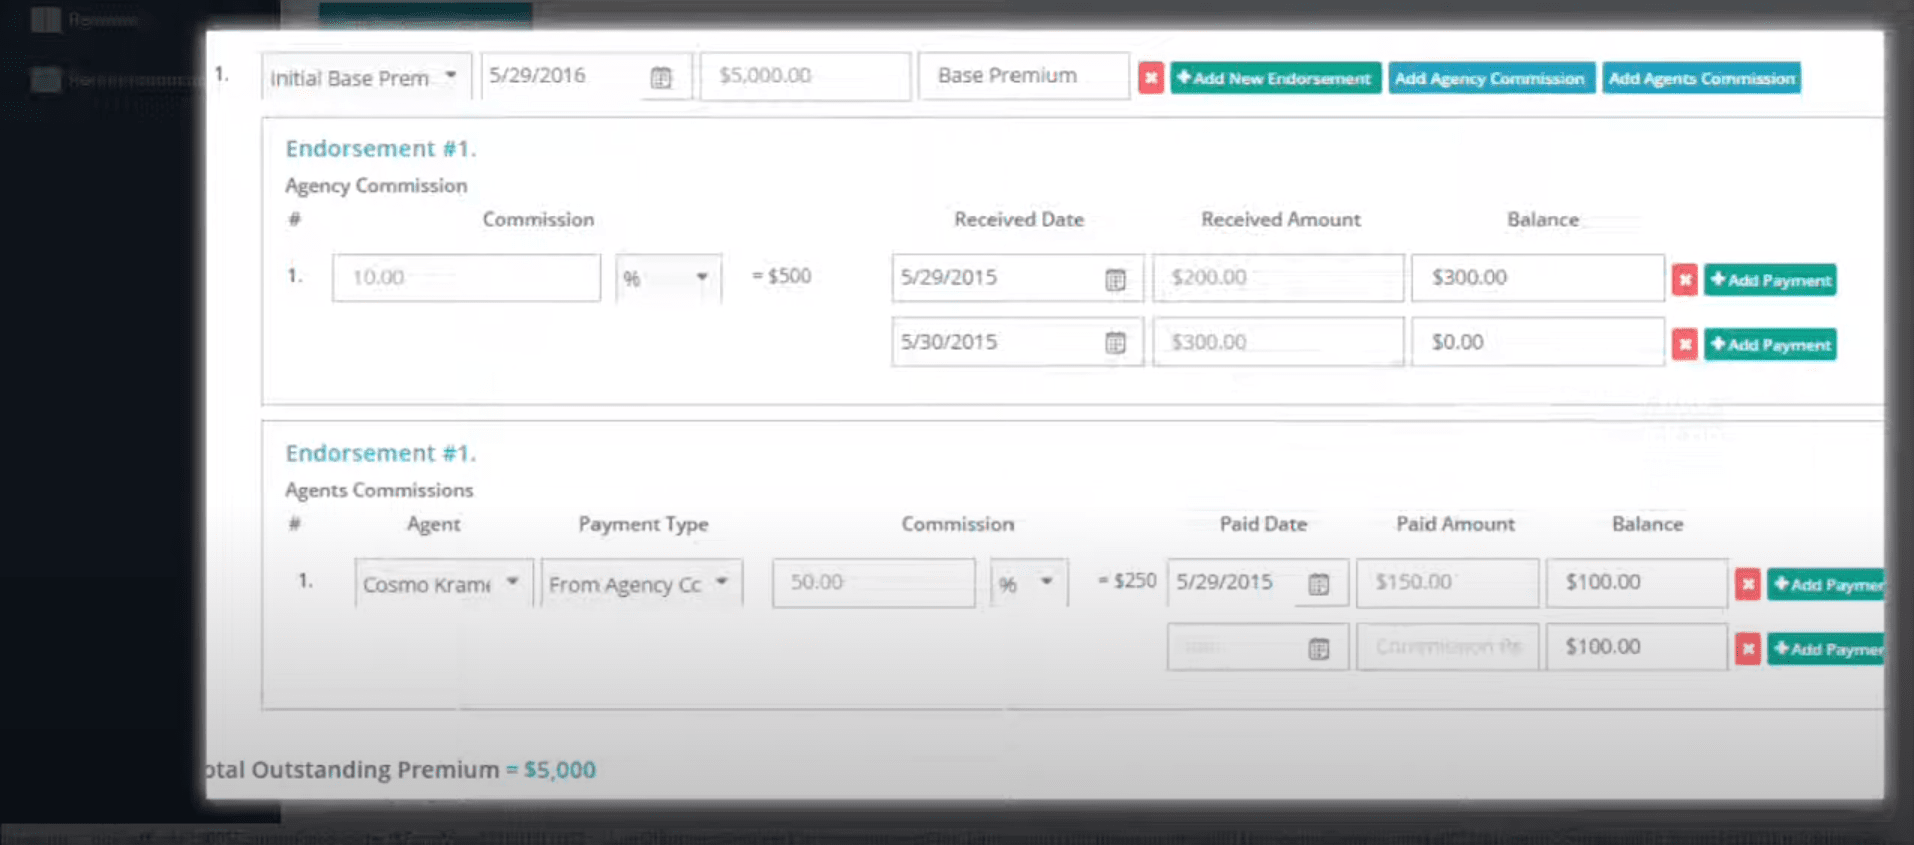1914x845 pixels.
Task: Edit the $0.00 balance field
Action: (x=1537, y=342)
